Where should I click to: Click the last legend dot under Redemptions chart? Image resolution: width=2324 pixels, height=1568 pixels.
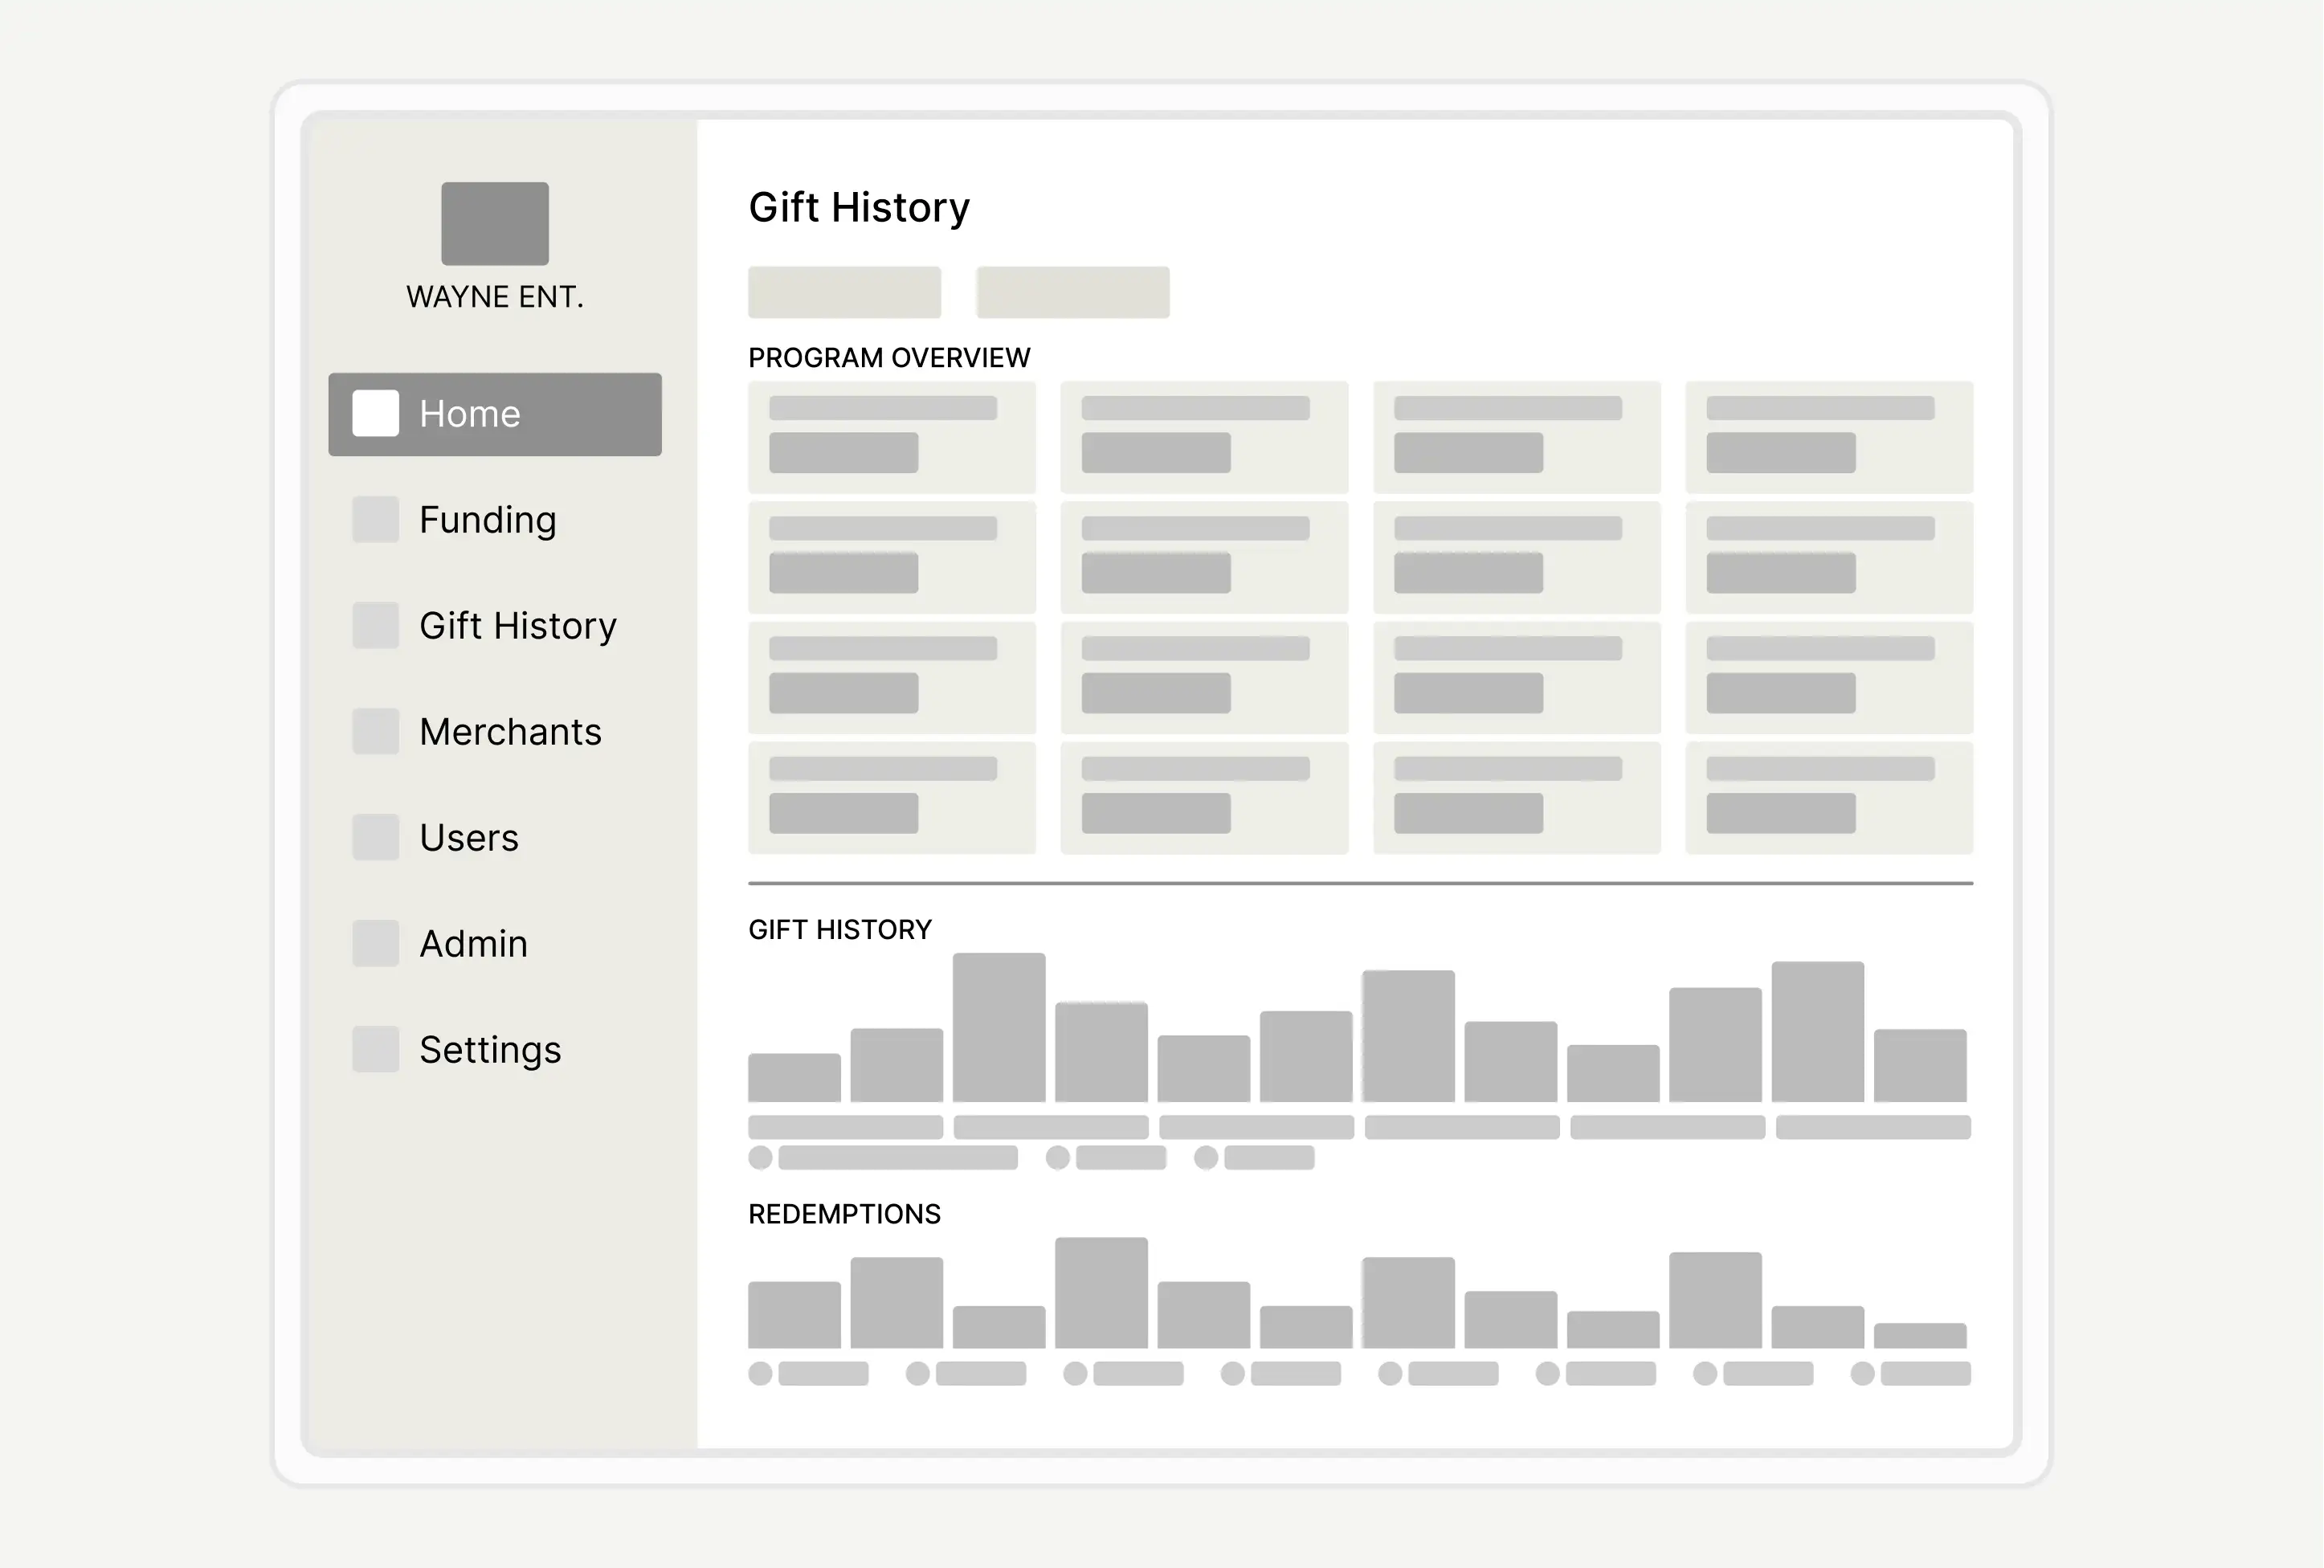1862,1373
